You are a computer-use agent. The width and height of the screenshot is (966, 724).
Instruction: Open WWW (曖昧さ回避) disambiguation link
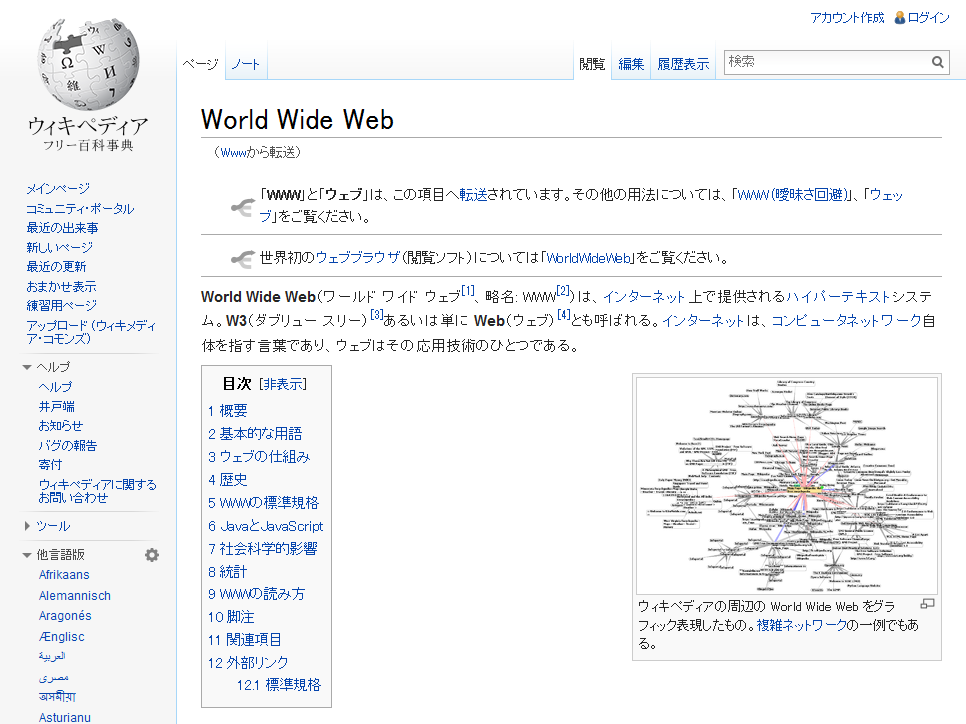pos(792,195)
